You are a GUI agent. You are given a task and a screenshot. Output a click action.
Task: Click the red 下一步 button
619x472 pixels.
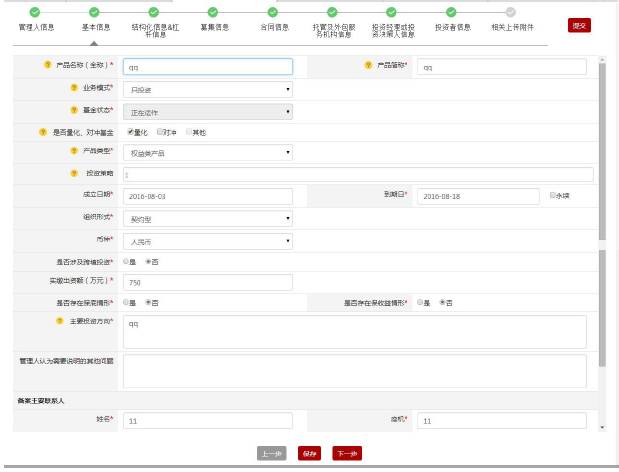point(347,453)
